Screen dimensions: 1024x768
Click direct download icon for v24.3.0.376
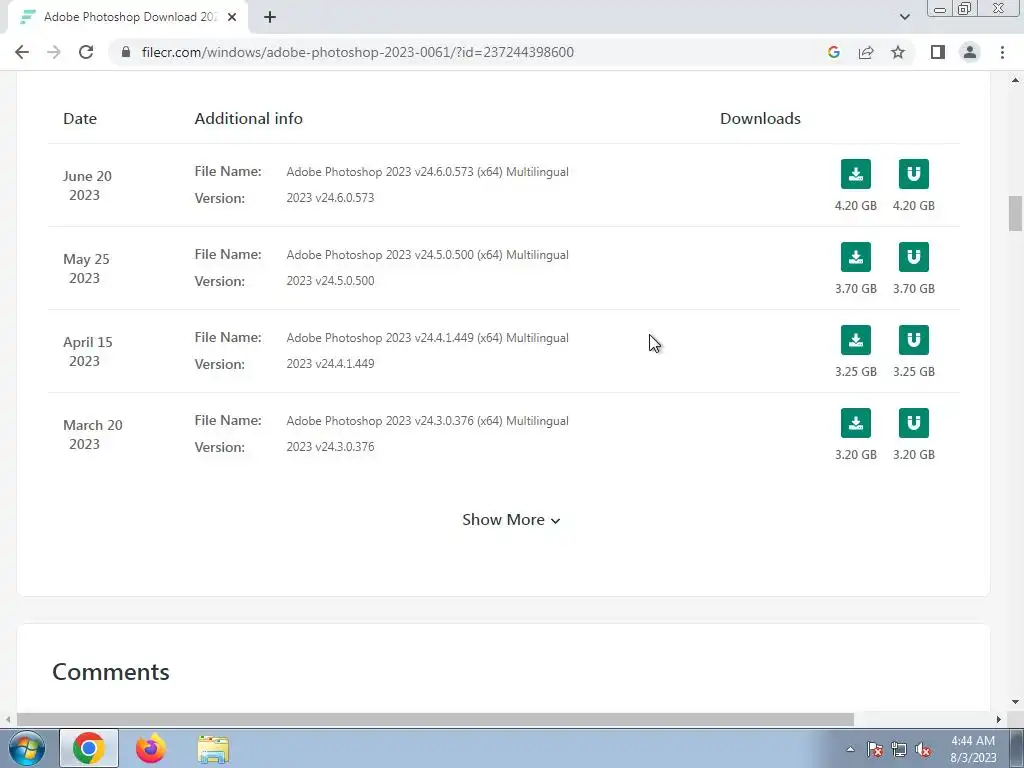pos(856,423)
